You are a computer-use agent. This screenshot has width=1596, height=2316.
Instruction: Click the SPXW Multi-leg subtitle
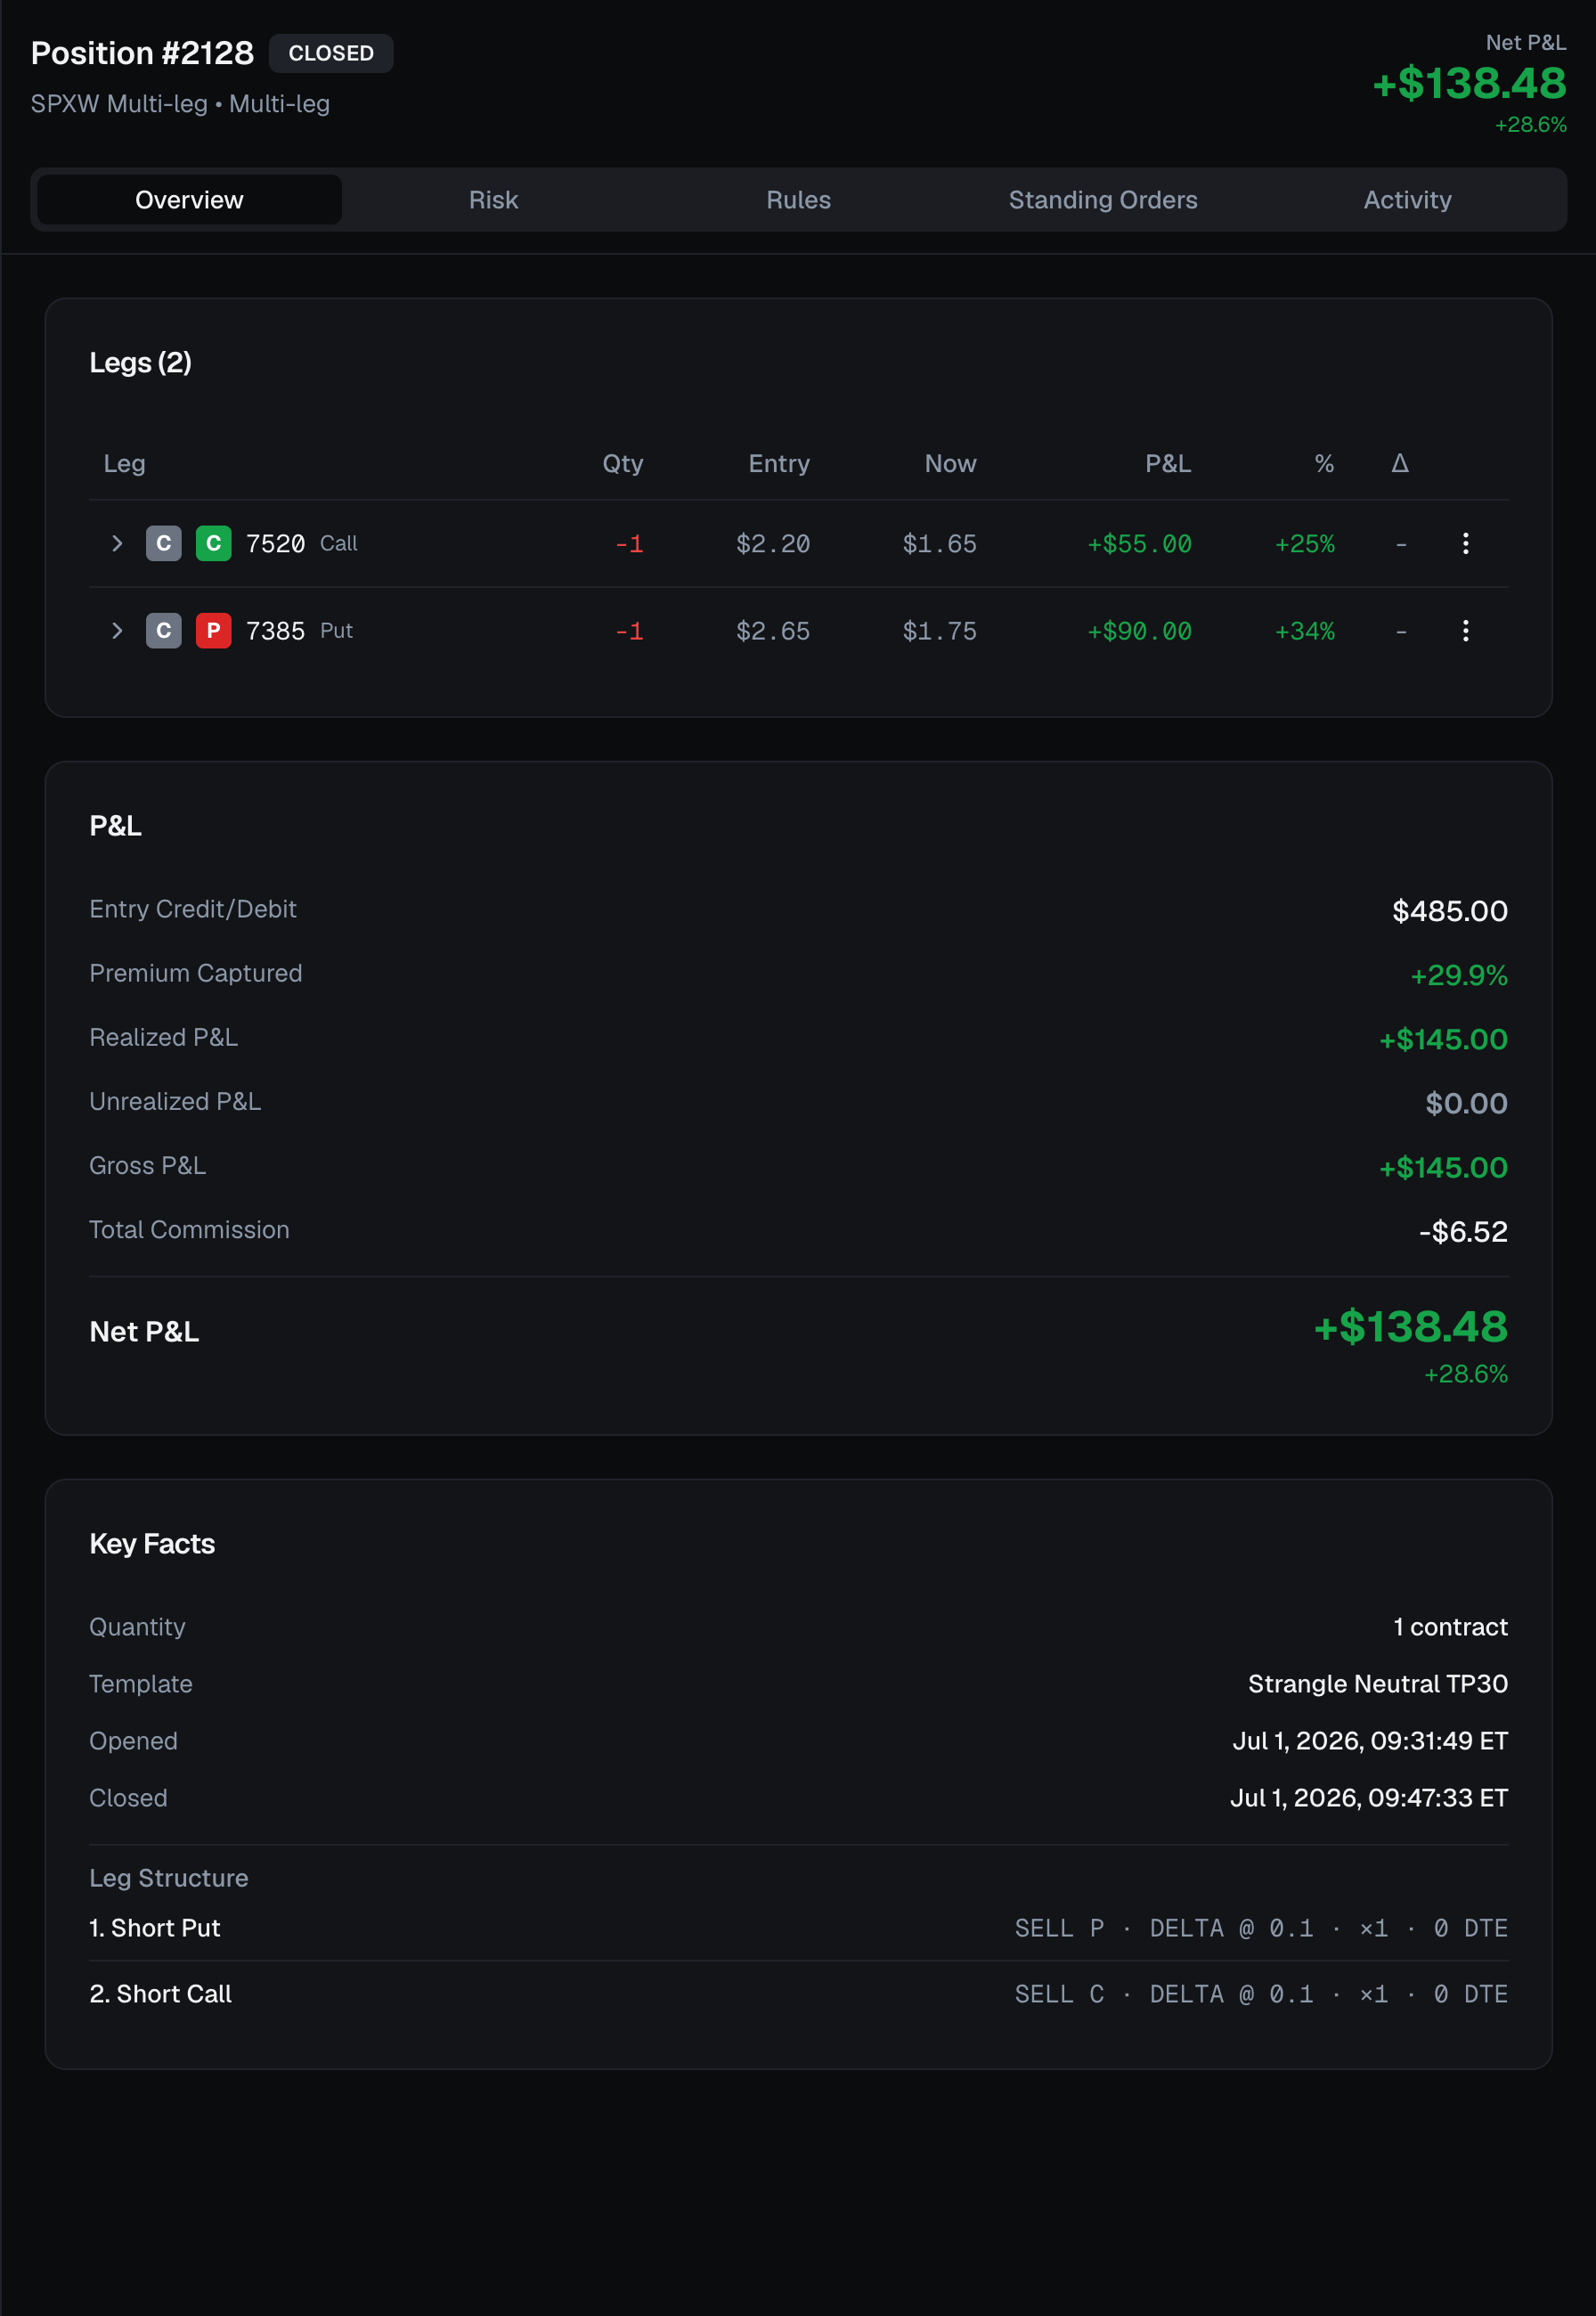point(180,104)
